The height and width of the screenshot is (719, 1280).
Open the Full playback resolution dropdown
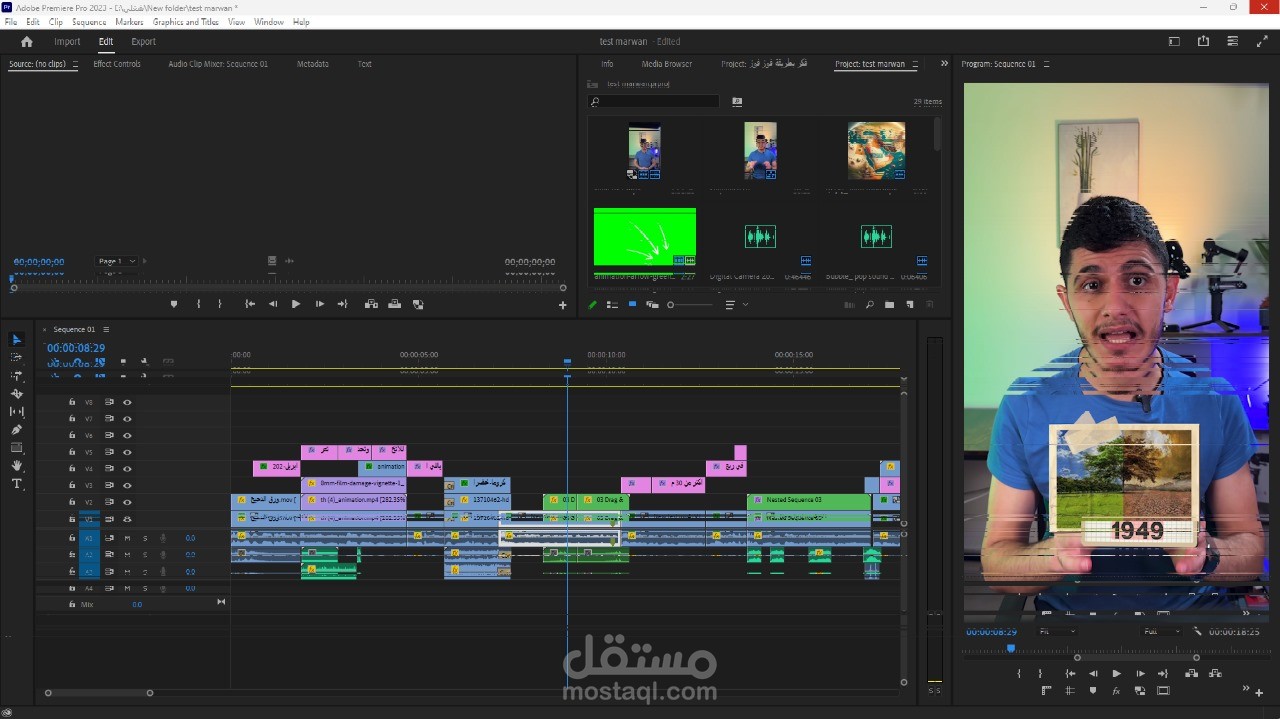click(1163, 632)
